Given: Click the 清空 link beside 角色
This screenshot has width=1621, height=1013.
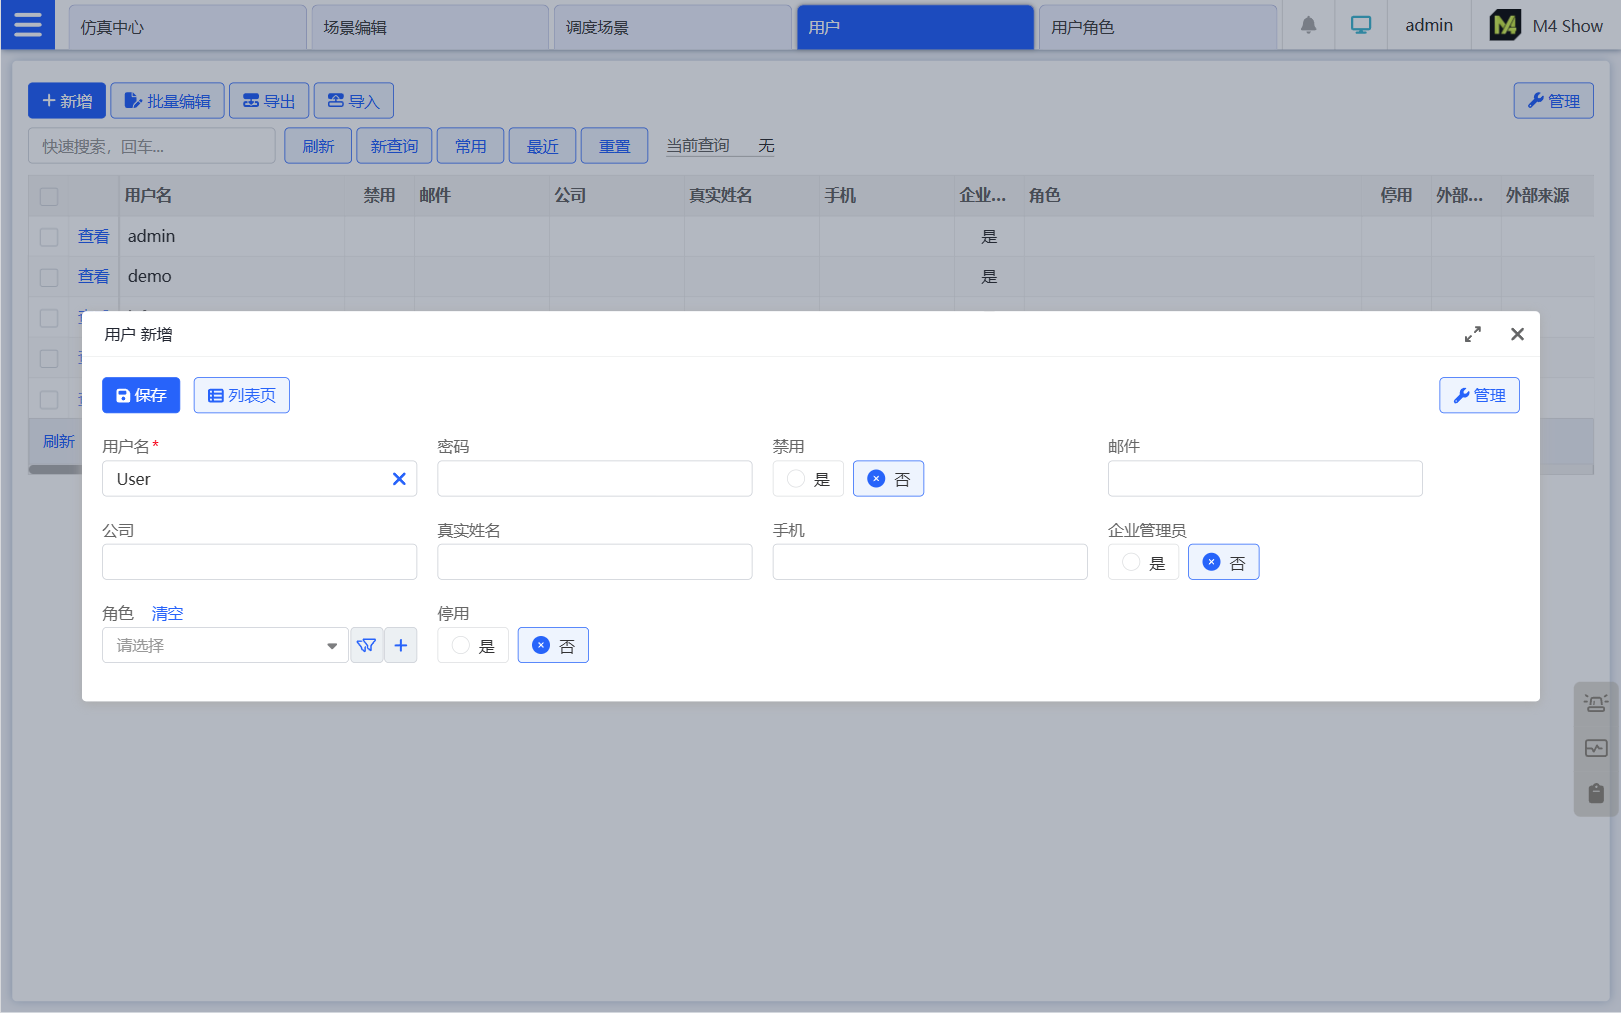Looking at the screenshot, I should tap(167, 613).
